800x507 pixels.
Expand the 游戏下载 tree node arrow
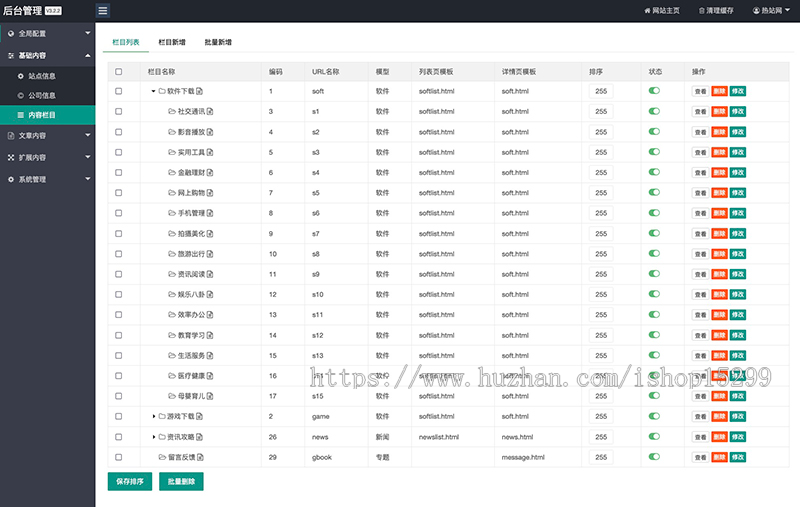tap(154, 416)
